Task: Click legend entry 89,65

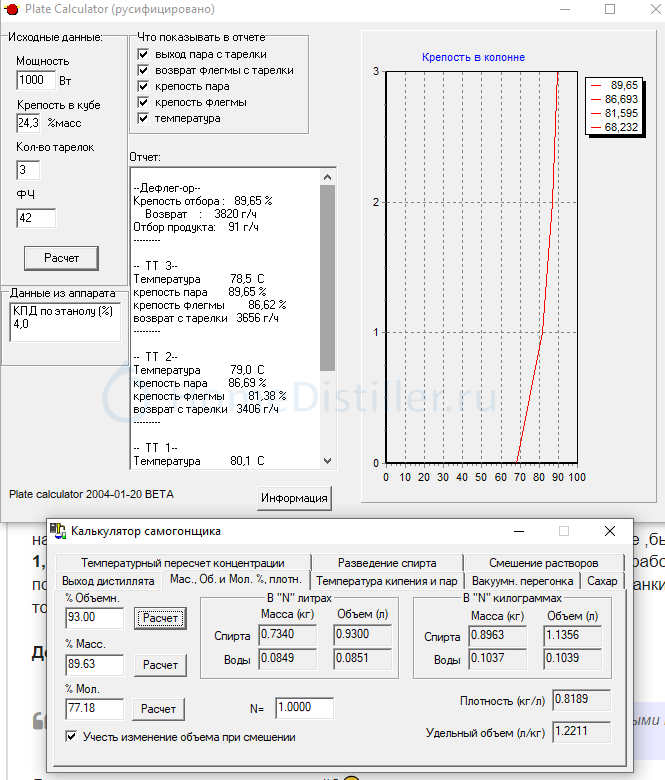Action: point(614,85)
